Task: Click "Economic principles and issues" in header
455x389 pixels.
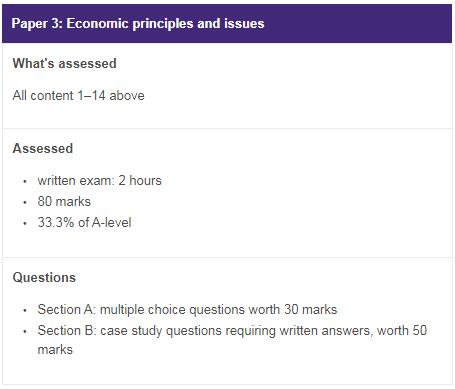Action: tap(165, 24)
